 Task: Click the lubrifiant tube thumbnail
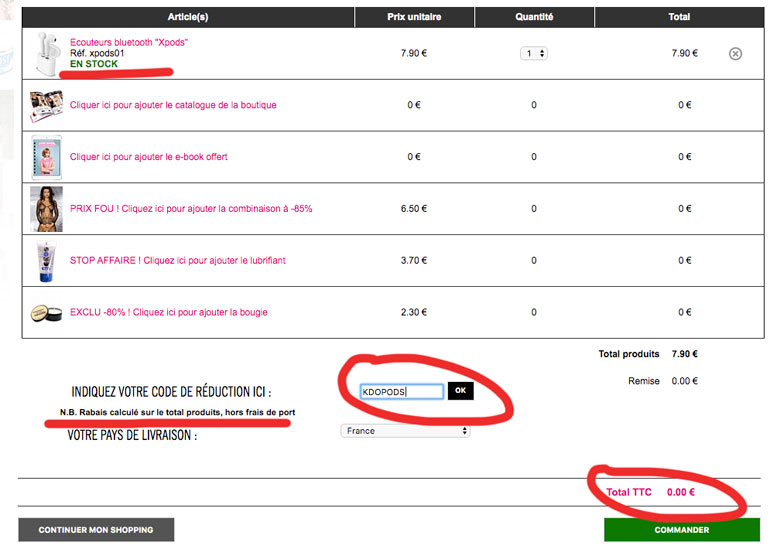[x=46, y=261]
